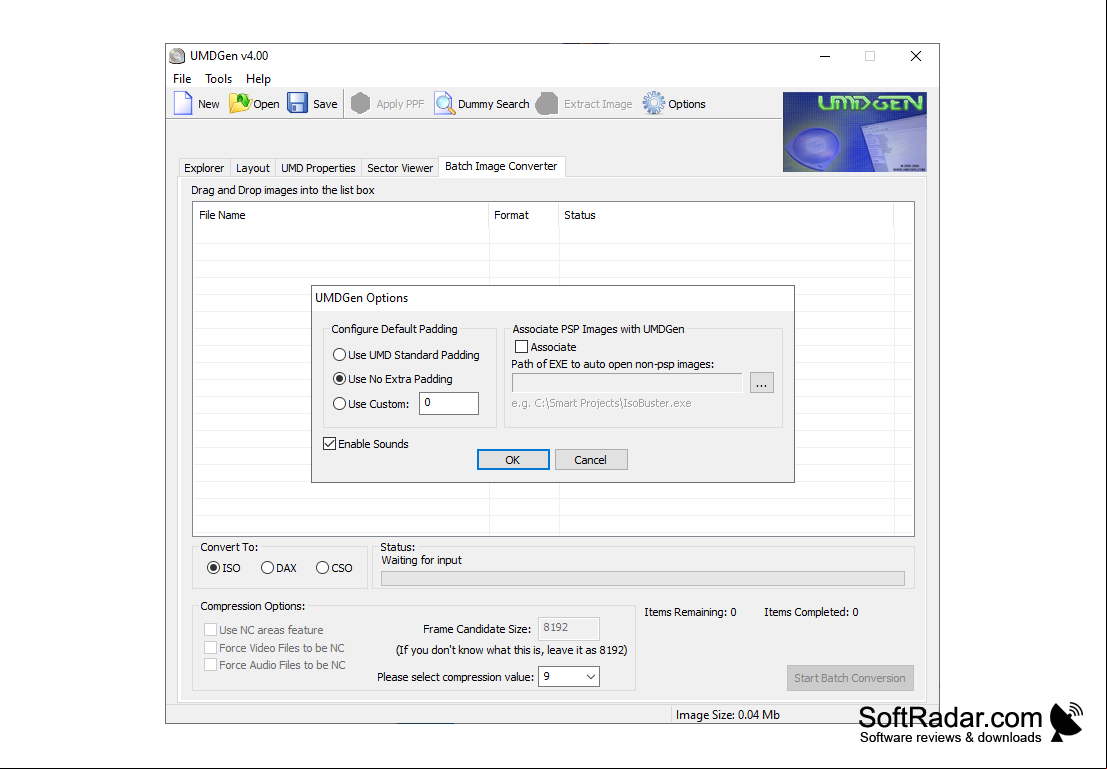Click the browse (...) button for EXE path
This screenshot has width=1107, height=769.
click(x=761, y=383)
